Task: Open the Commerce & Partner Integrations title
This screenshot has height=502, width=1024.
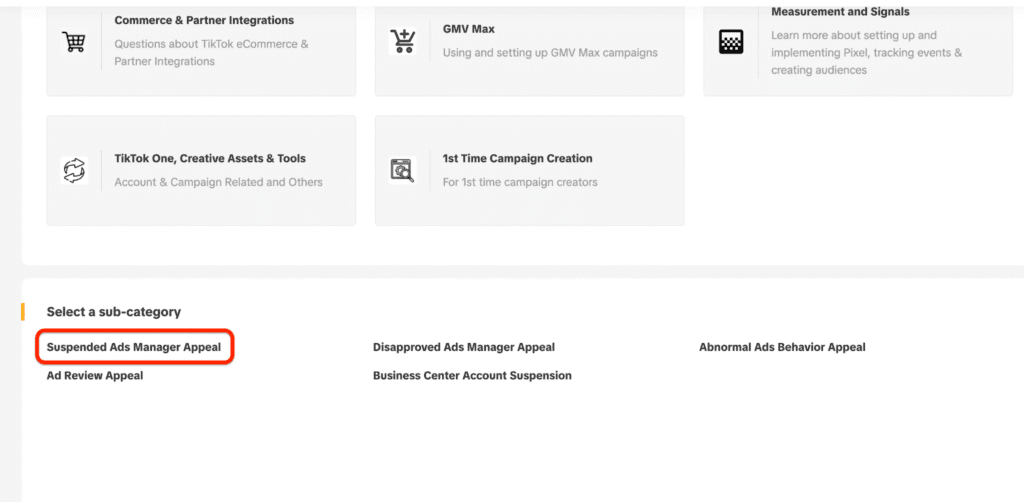Action: (x=204, y=20)
